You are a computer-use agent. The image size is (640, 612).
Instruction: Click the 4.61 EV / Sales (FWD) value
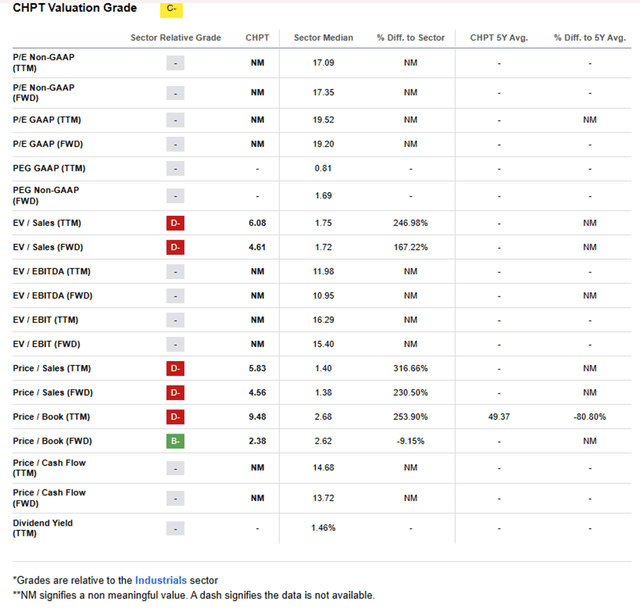[x=257, y=247]
